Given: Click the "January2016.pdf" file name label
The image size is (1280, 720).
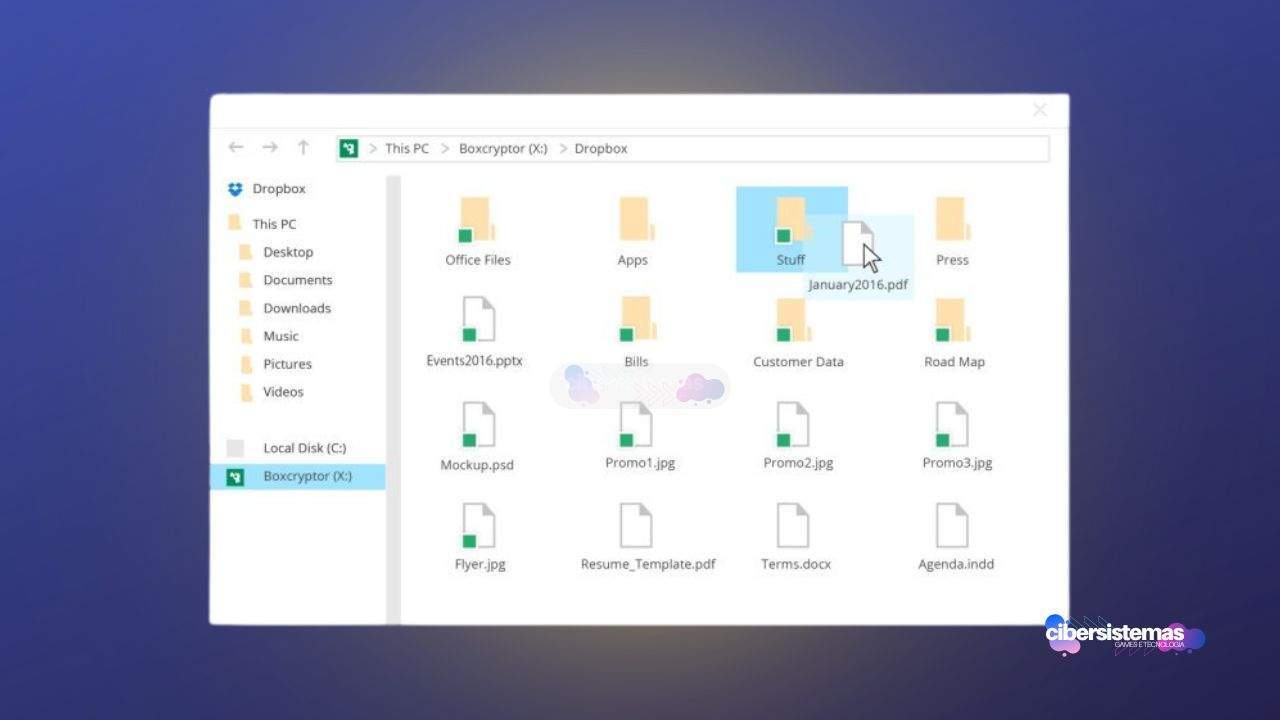Looking at the screenshot, I should 859,285.
